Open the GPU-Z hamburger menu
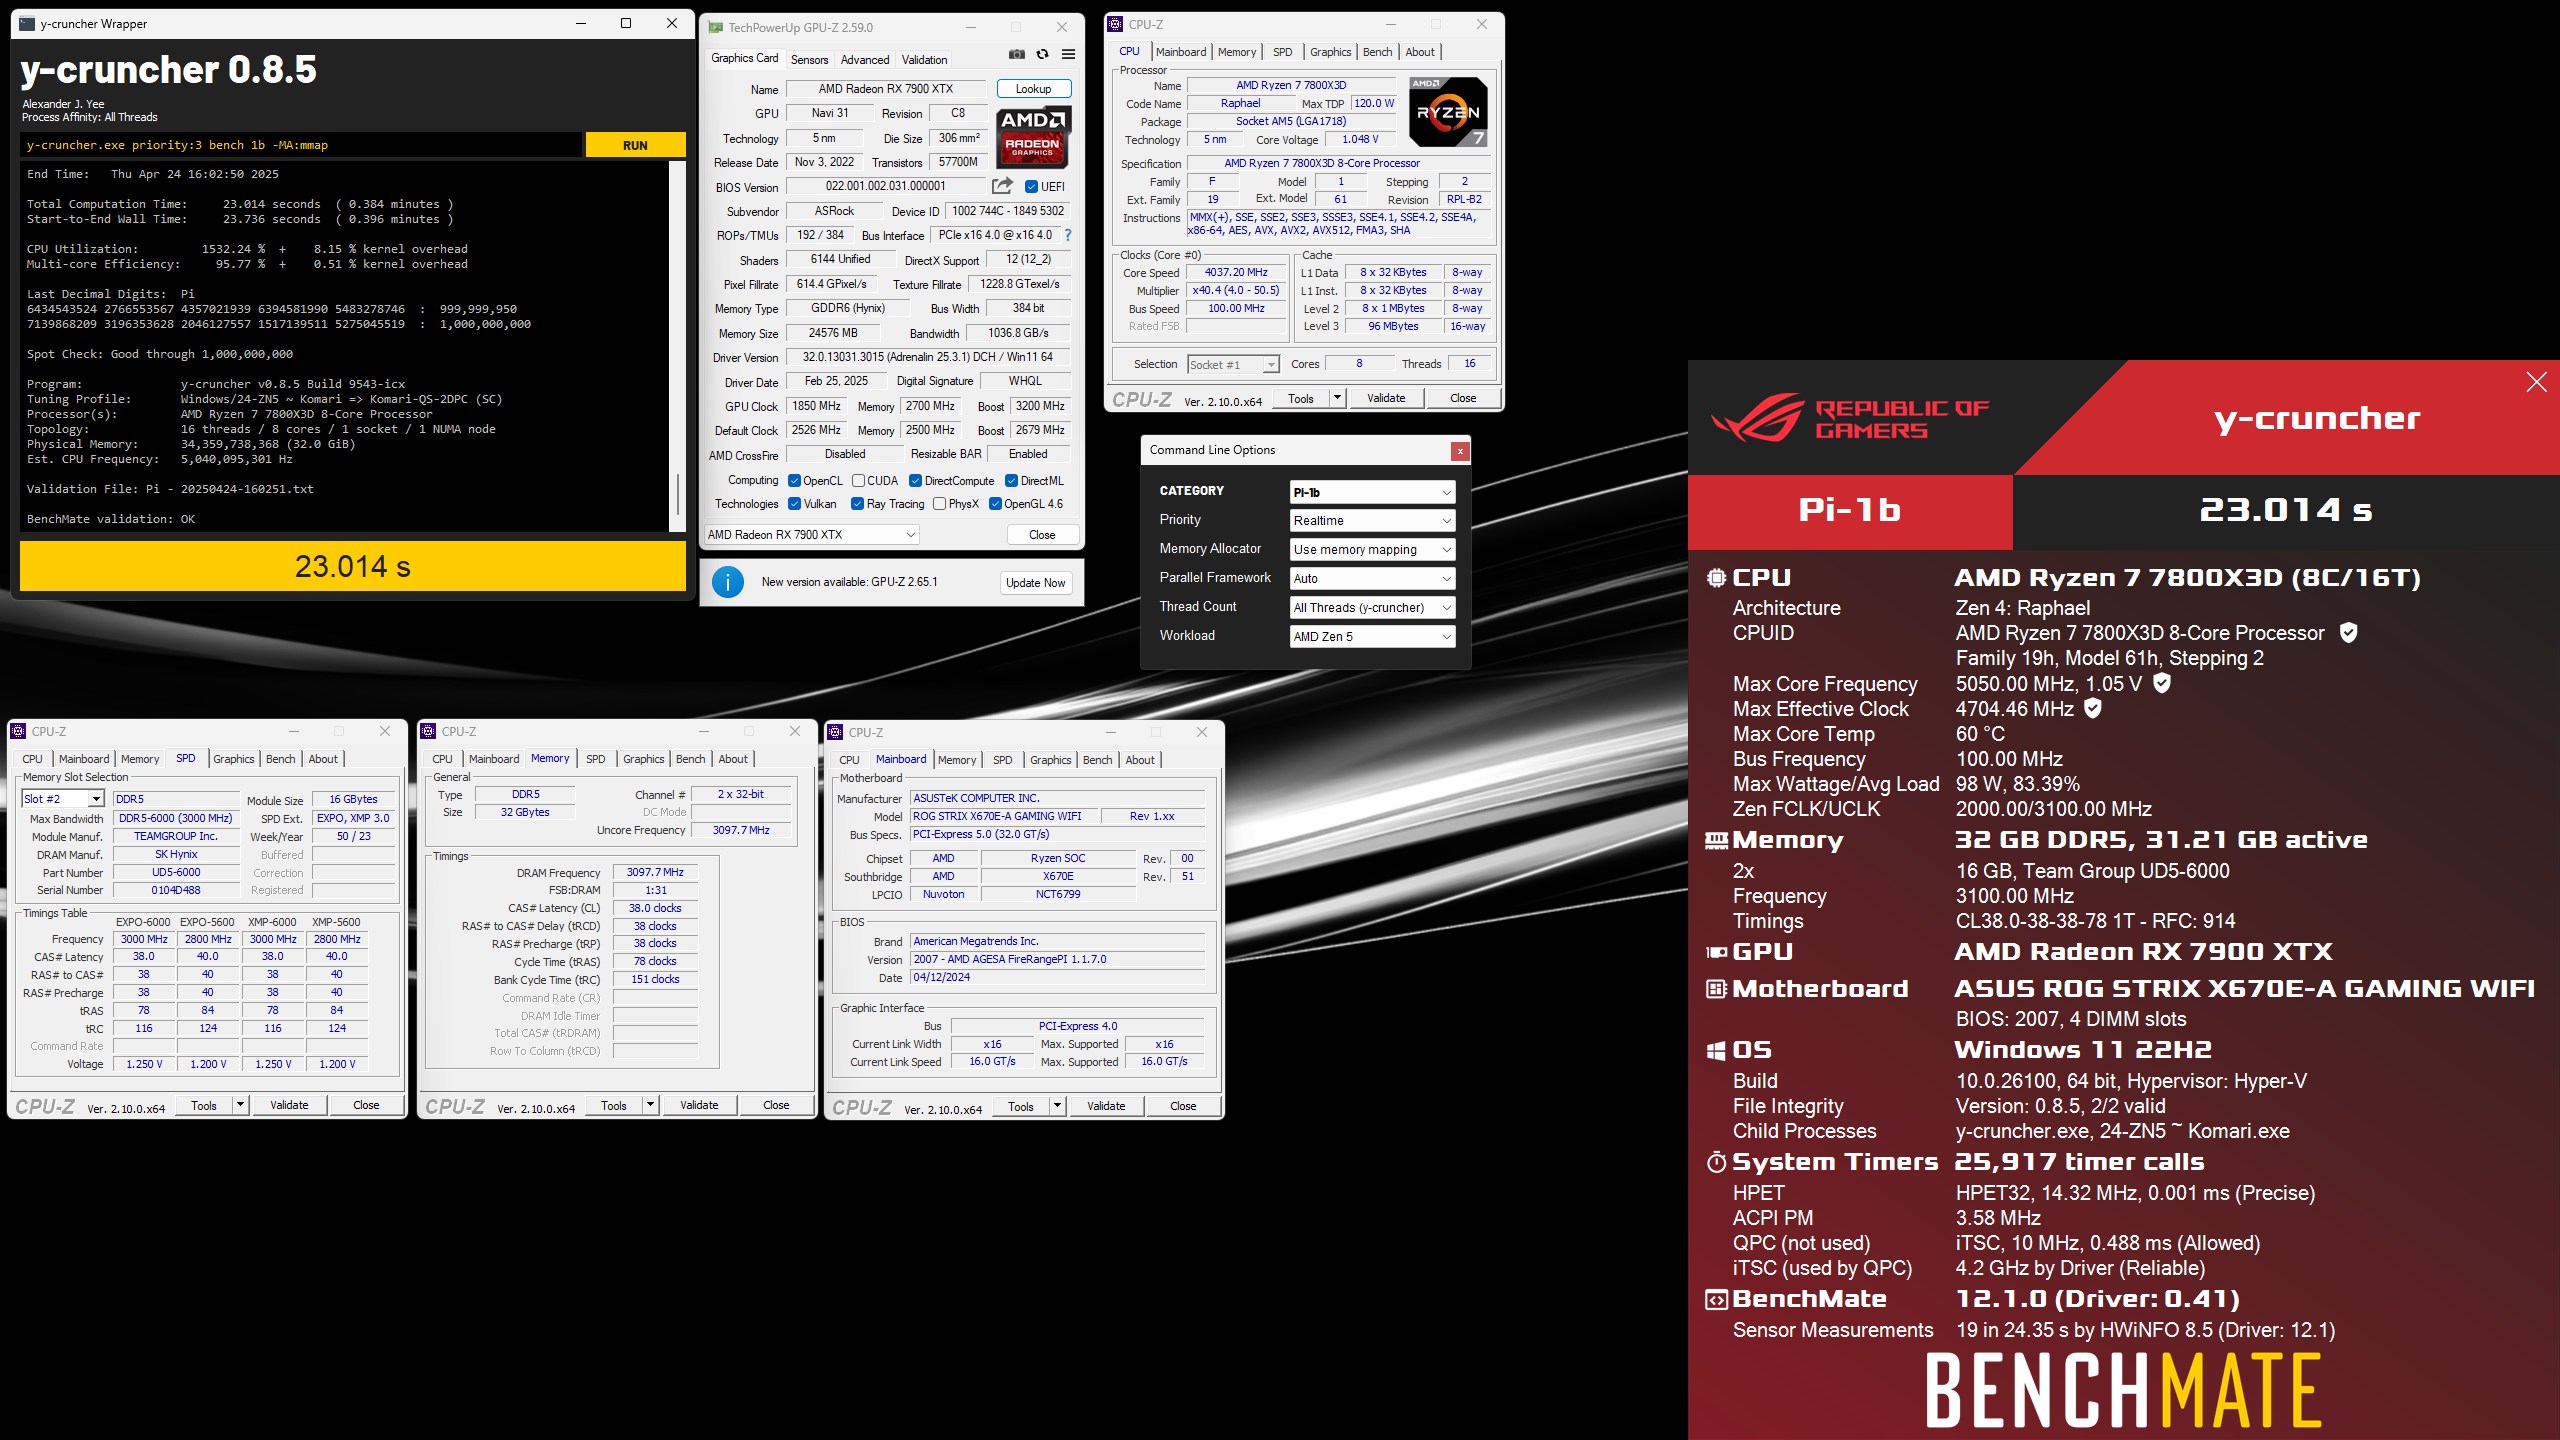This screenshot has height=1440, width=2560. [1068, 55]
